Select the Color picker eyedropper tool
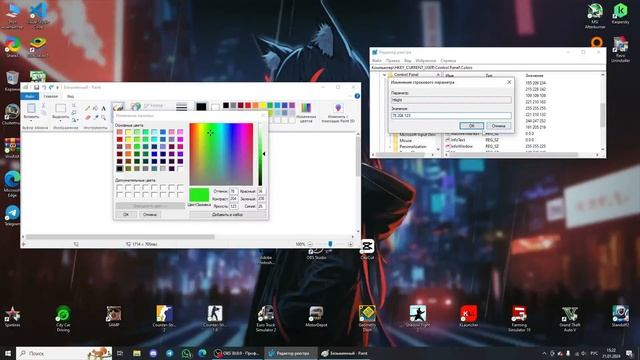 [x=95, y=118]
